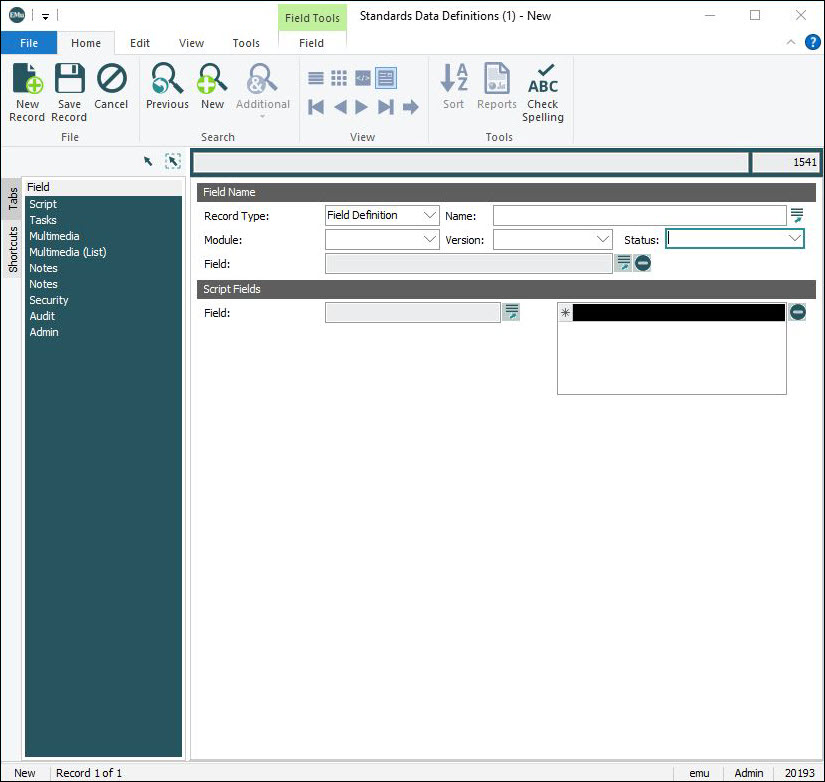This screenshot has width=825, height=782.
Task: Click into the Name text field
Action: [x=639, y=215]
